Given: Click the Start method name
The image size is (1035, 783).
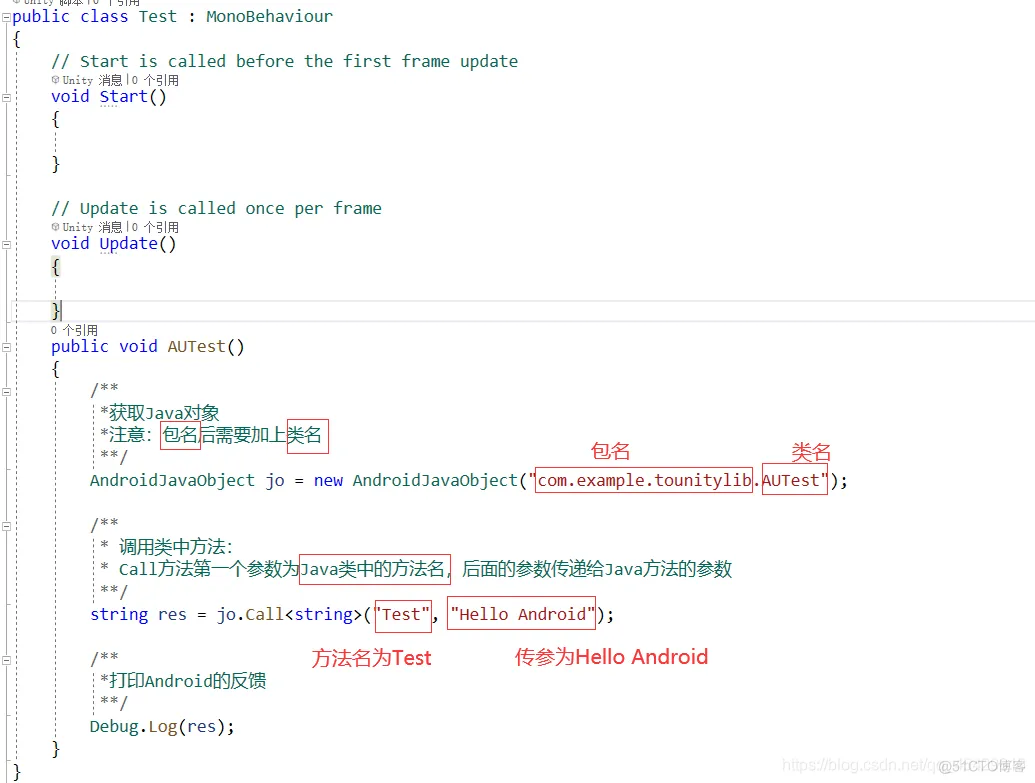Looking at the screenshot, I should [x=123, y=96].
